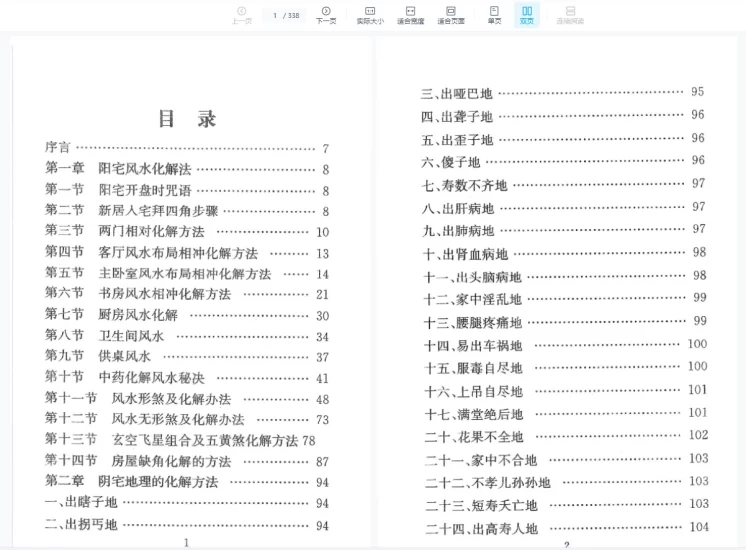The height and width of the screenshot is (550, 746).
Task: Select fit to page (适合页面)
Action: point(451,14)
